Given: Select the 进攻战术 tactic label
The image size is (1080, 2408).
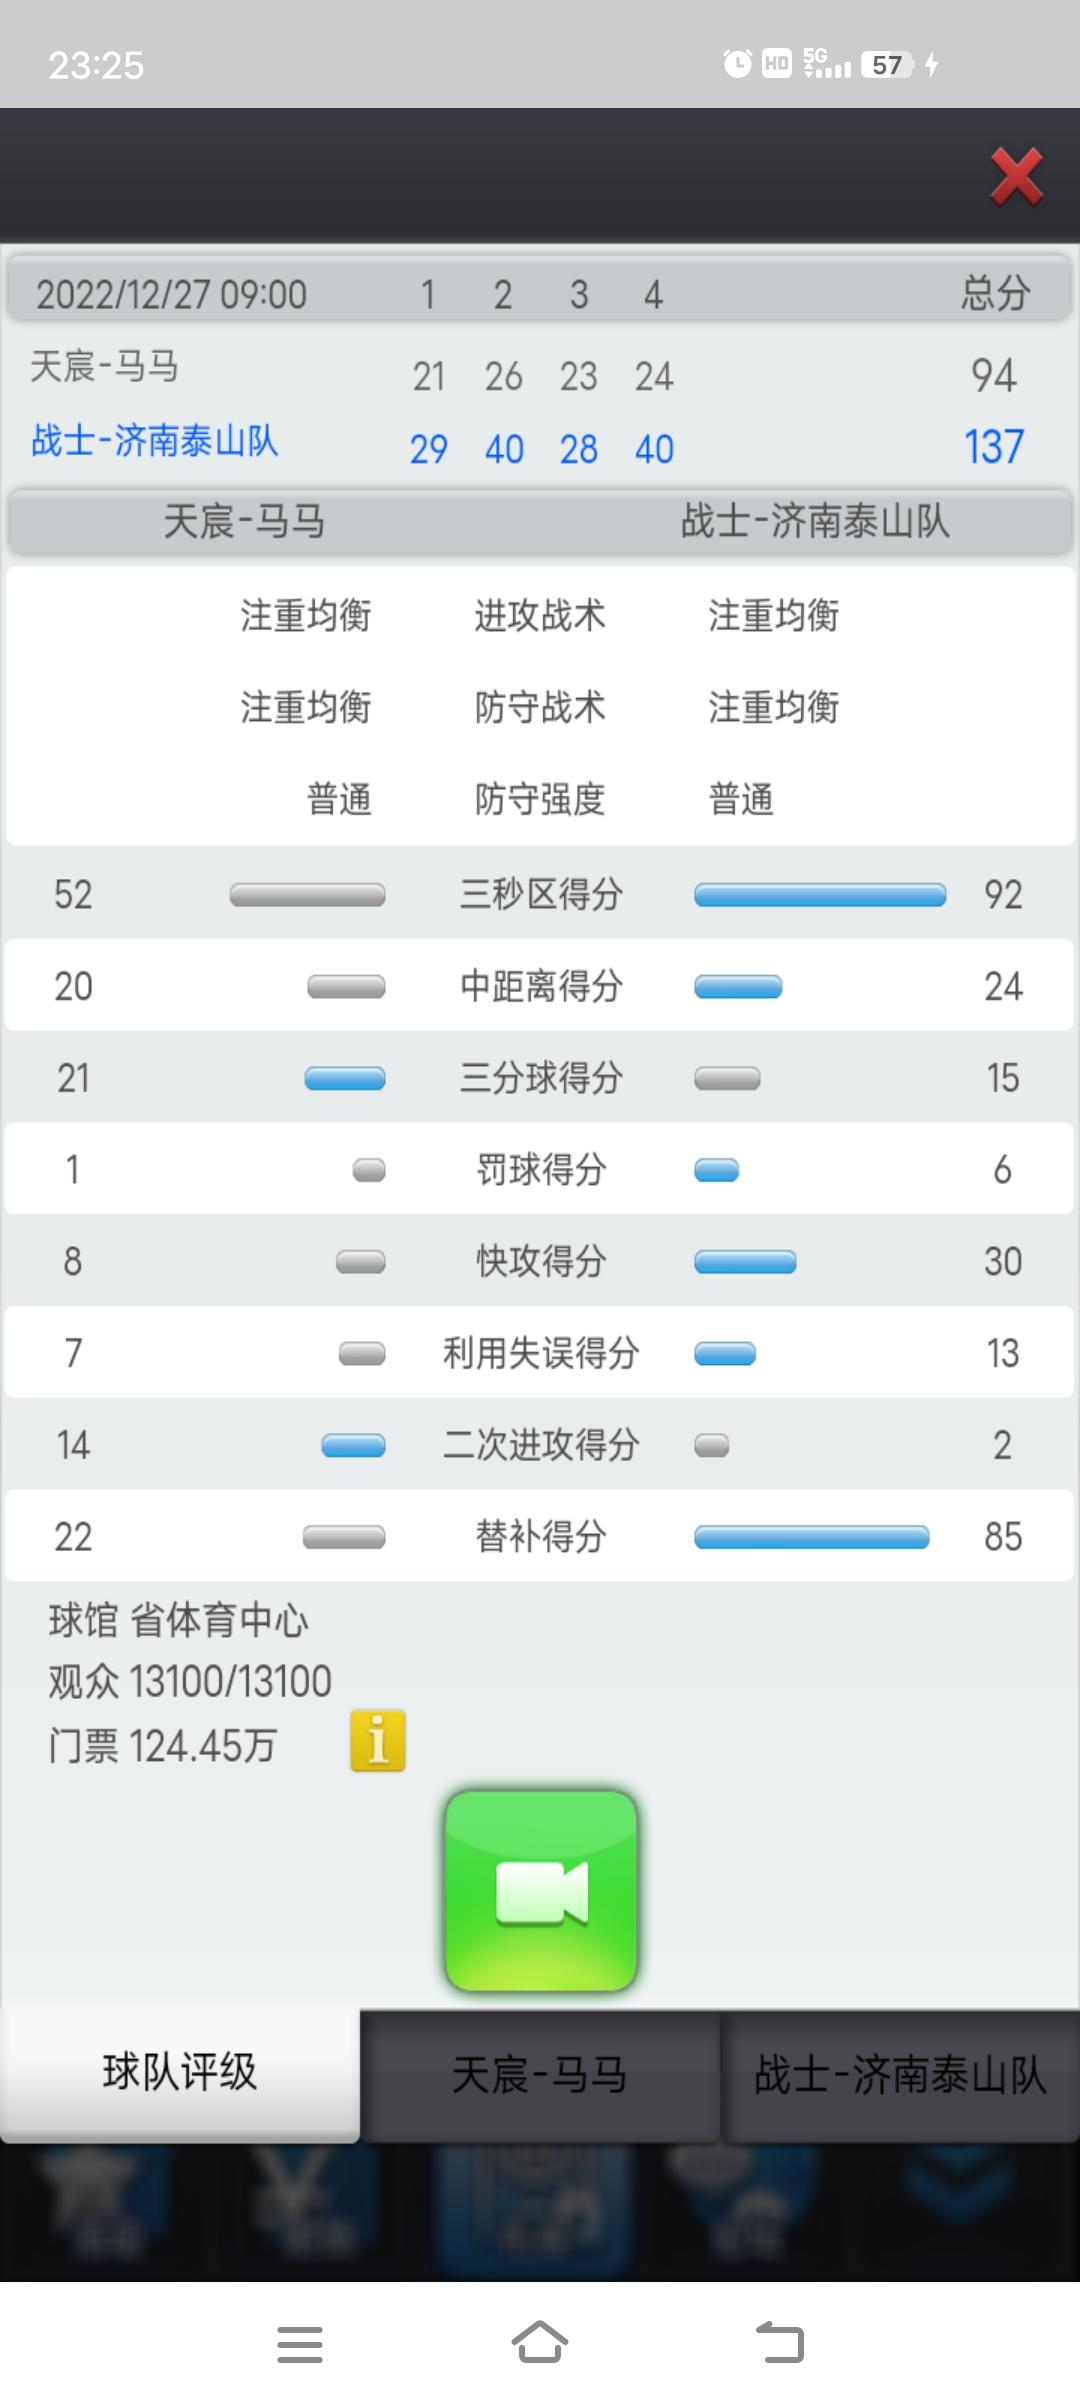Looking at the screenshot, I should 540,615.
